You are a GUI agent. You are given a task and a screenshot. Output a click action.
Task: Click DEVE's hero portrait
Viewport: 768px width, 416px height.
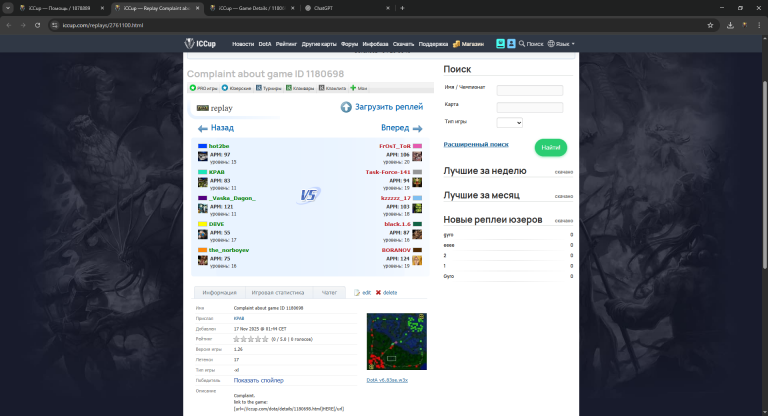(203, 234)
